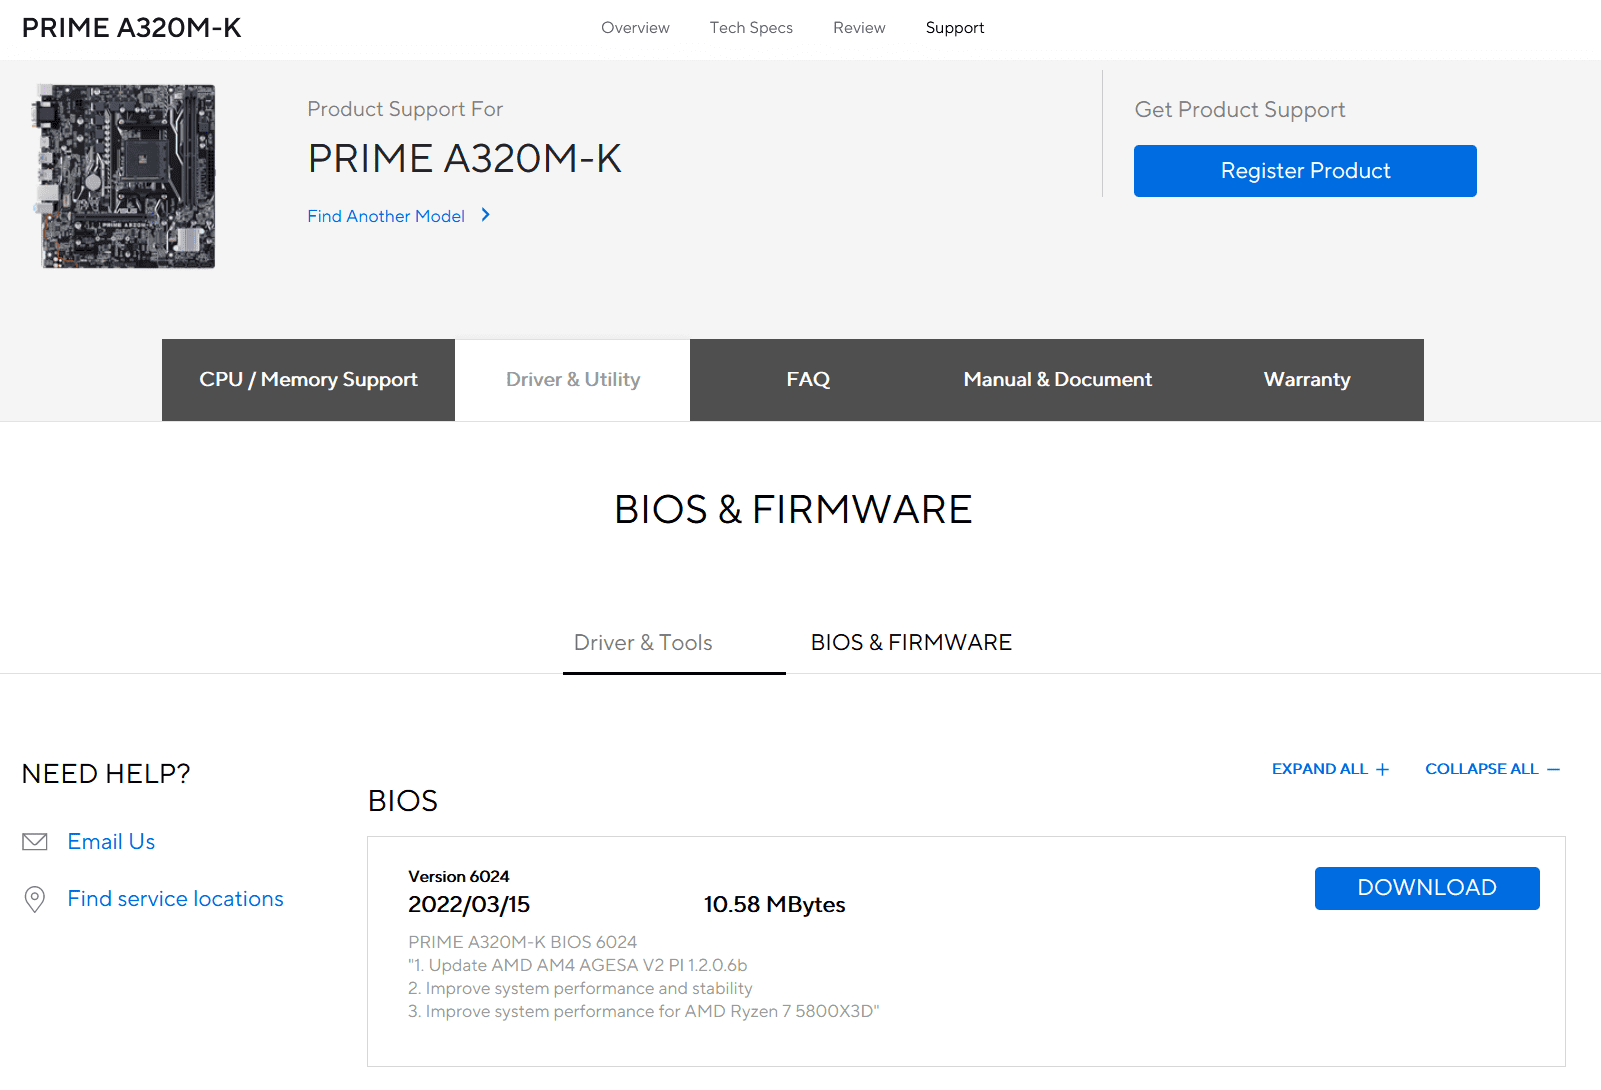Select the Driver & Utility tab

[573, 380]
